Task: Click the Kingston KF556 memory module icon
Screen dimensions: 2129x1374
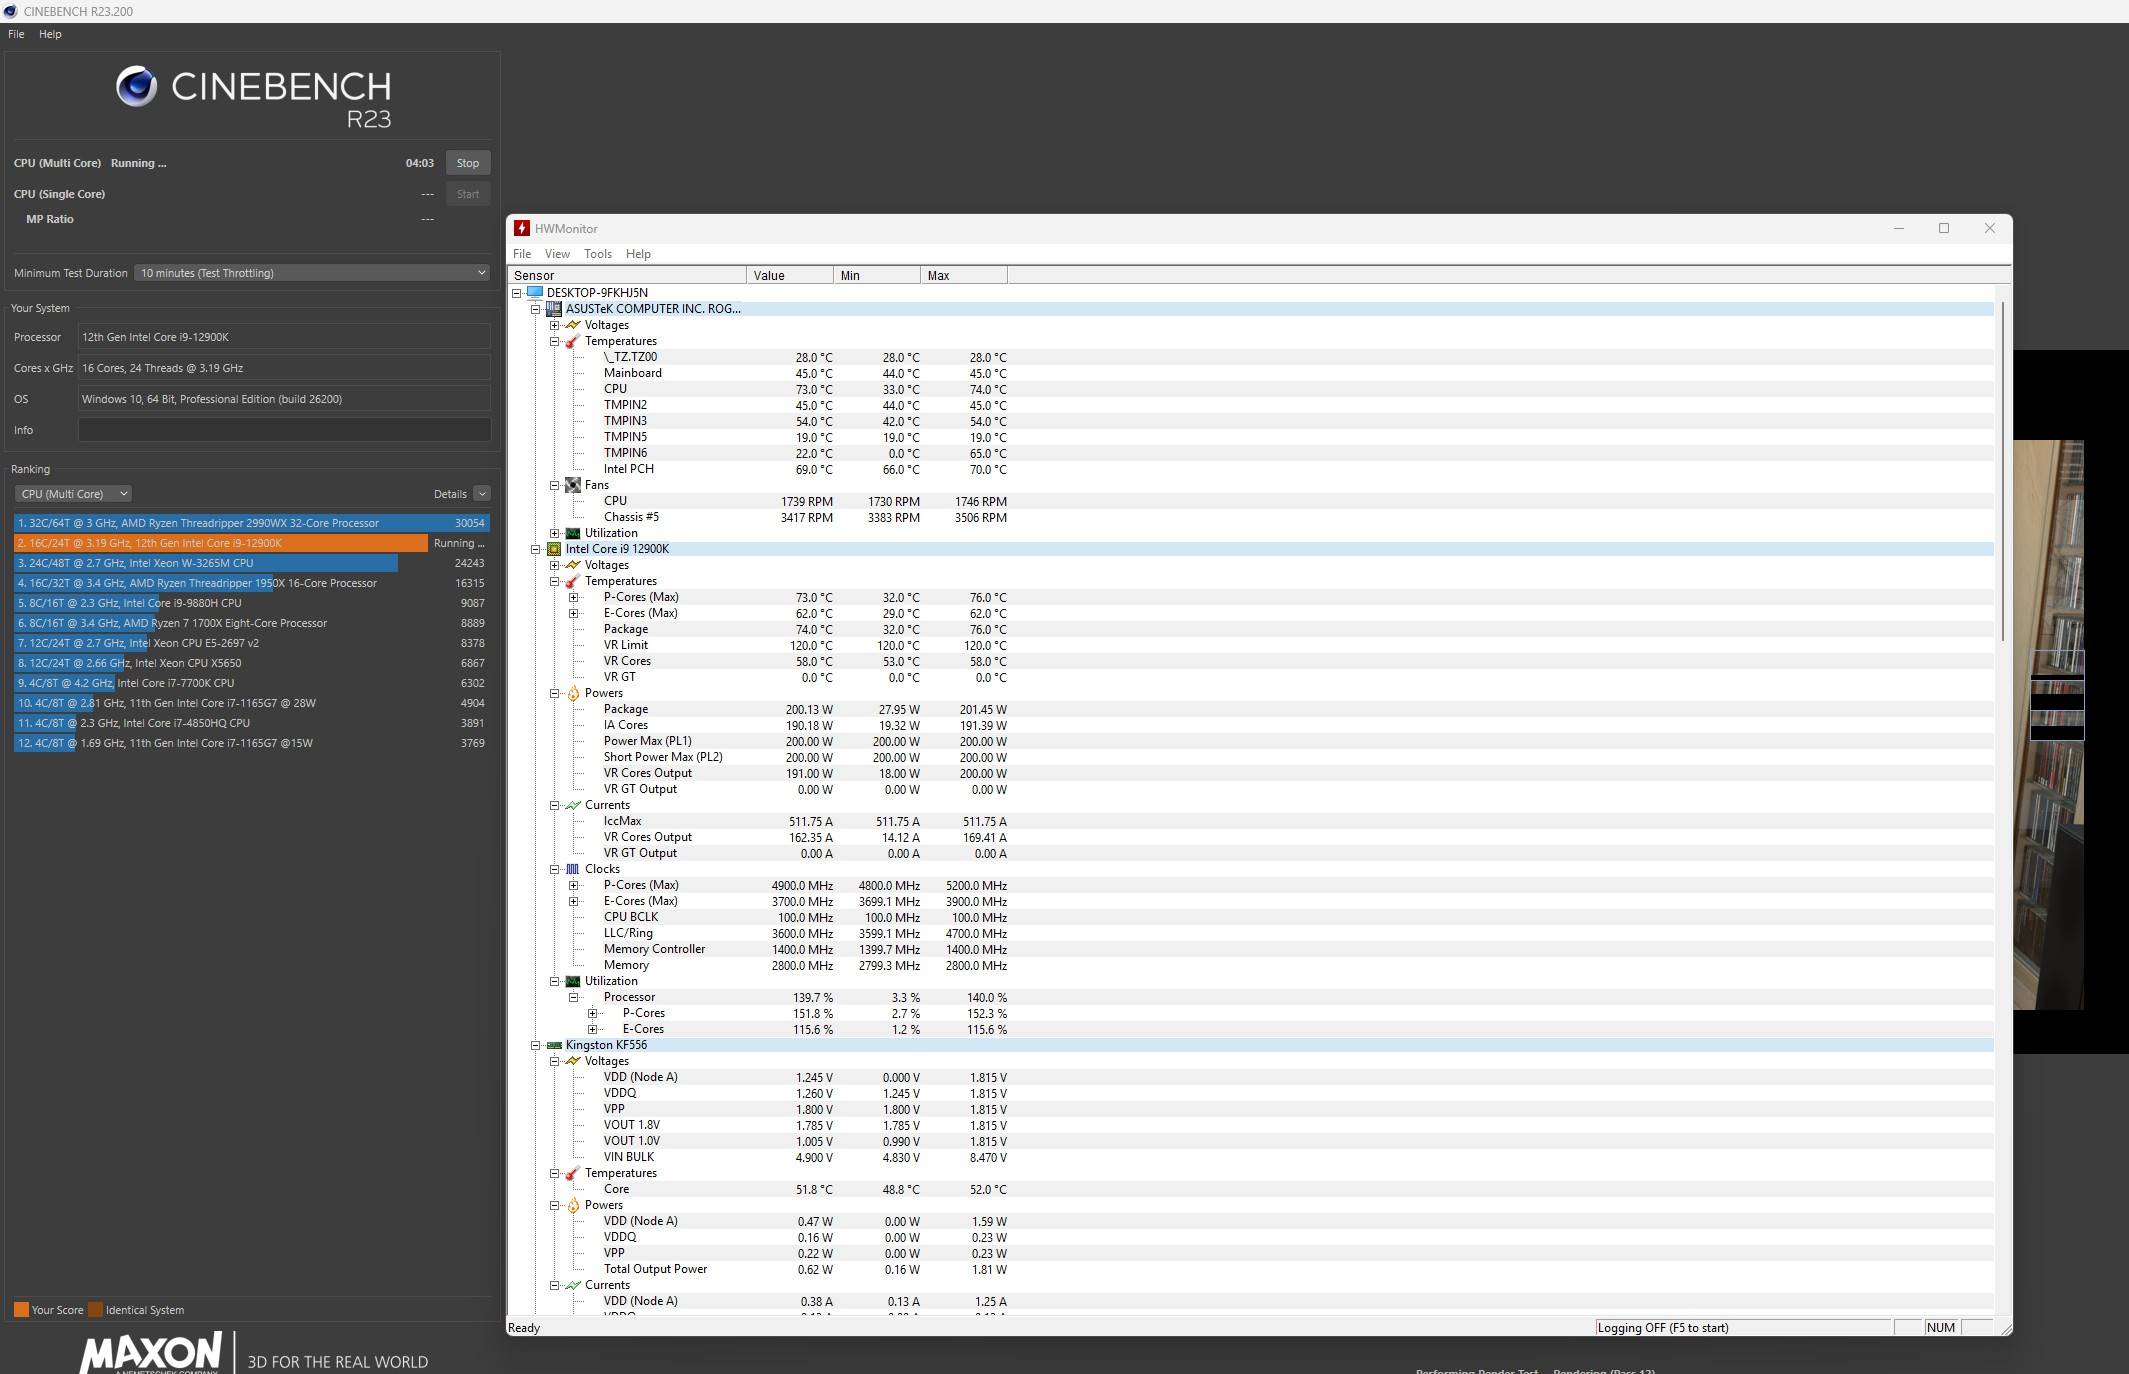Action: (x=554, y=1045)
